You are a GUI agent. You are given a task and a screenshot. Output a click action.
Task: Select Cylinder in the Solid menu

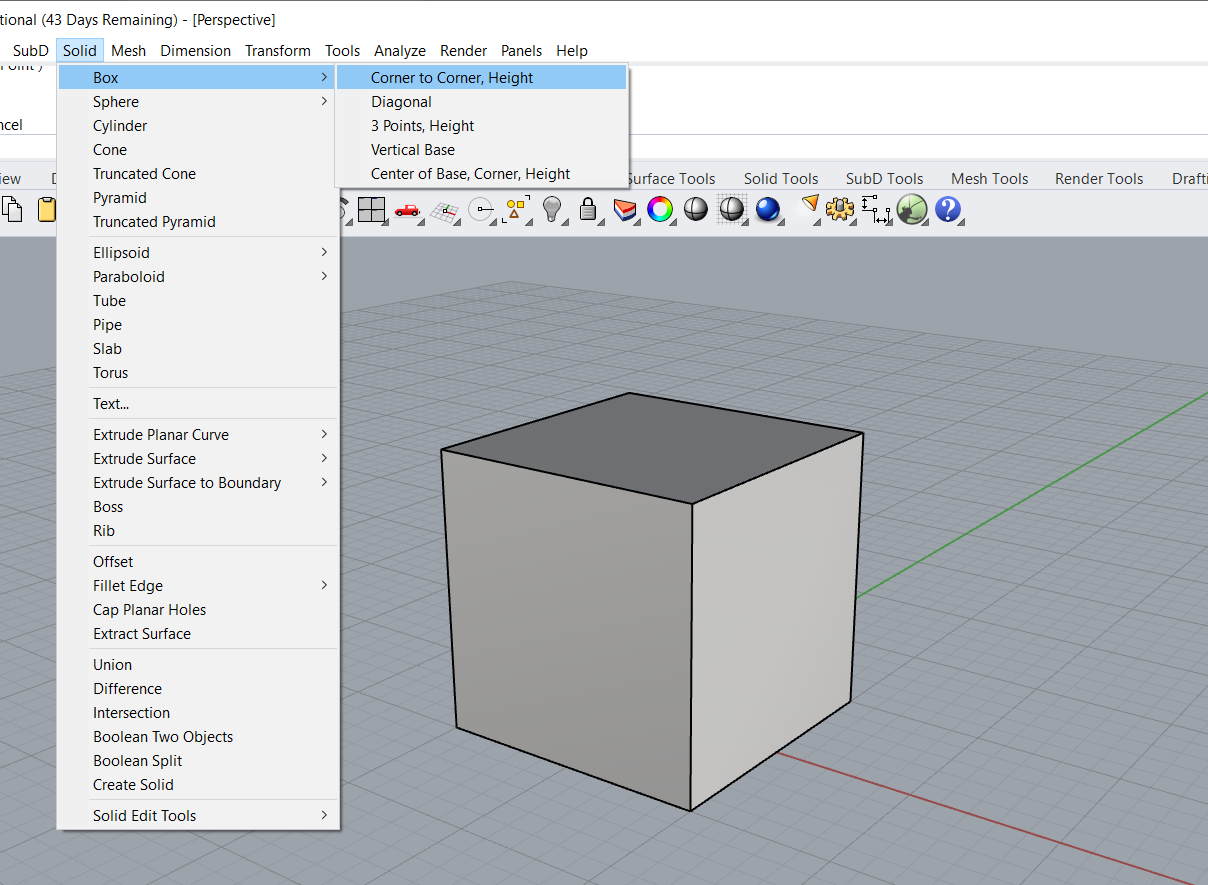coord(120,126)
